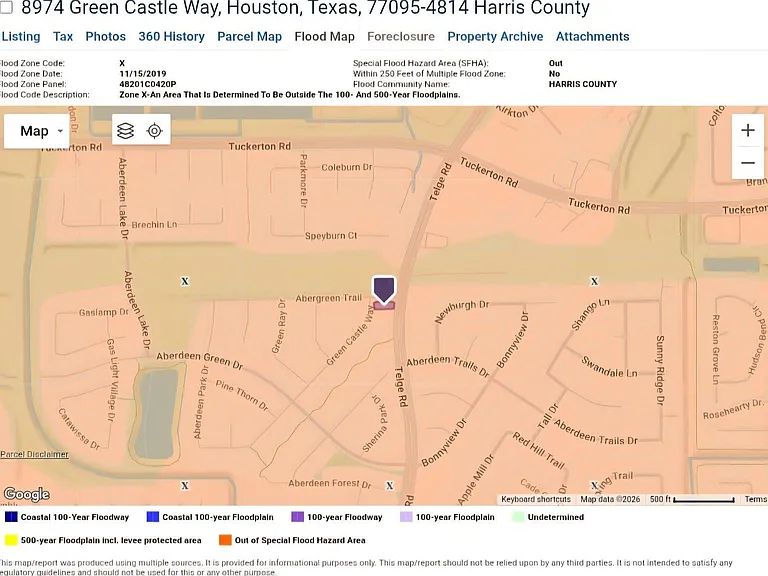Click the Green Castle Way street label
768x576 pixels.
351,335
